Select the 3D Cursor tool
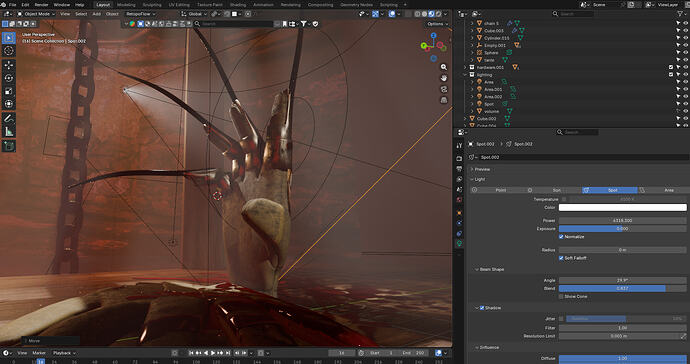The image size is (690, 364). tap(8, 51)
